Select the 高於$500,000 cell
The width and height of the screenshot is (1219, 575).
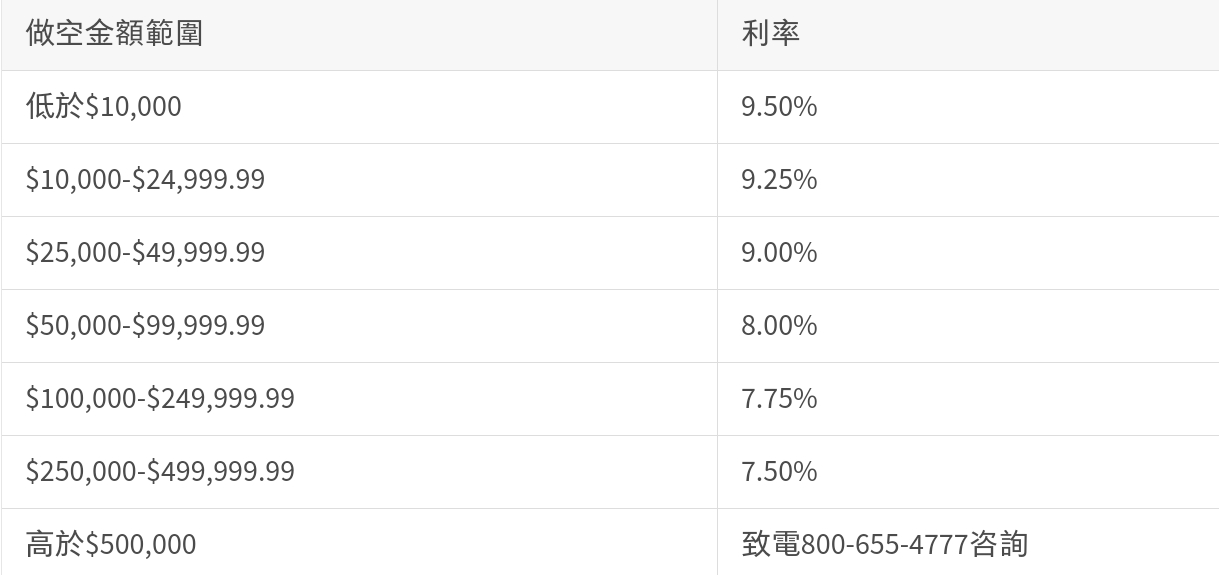pos(111,544)
